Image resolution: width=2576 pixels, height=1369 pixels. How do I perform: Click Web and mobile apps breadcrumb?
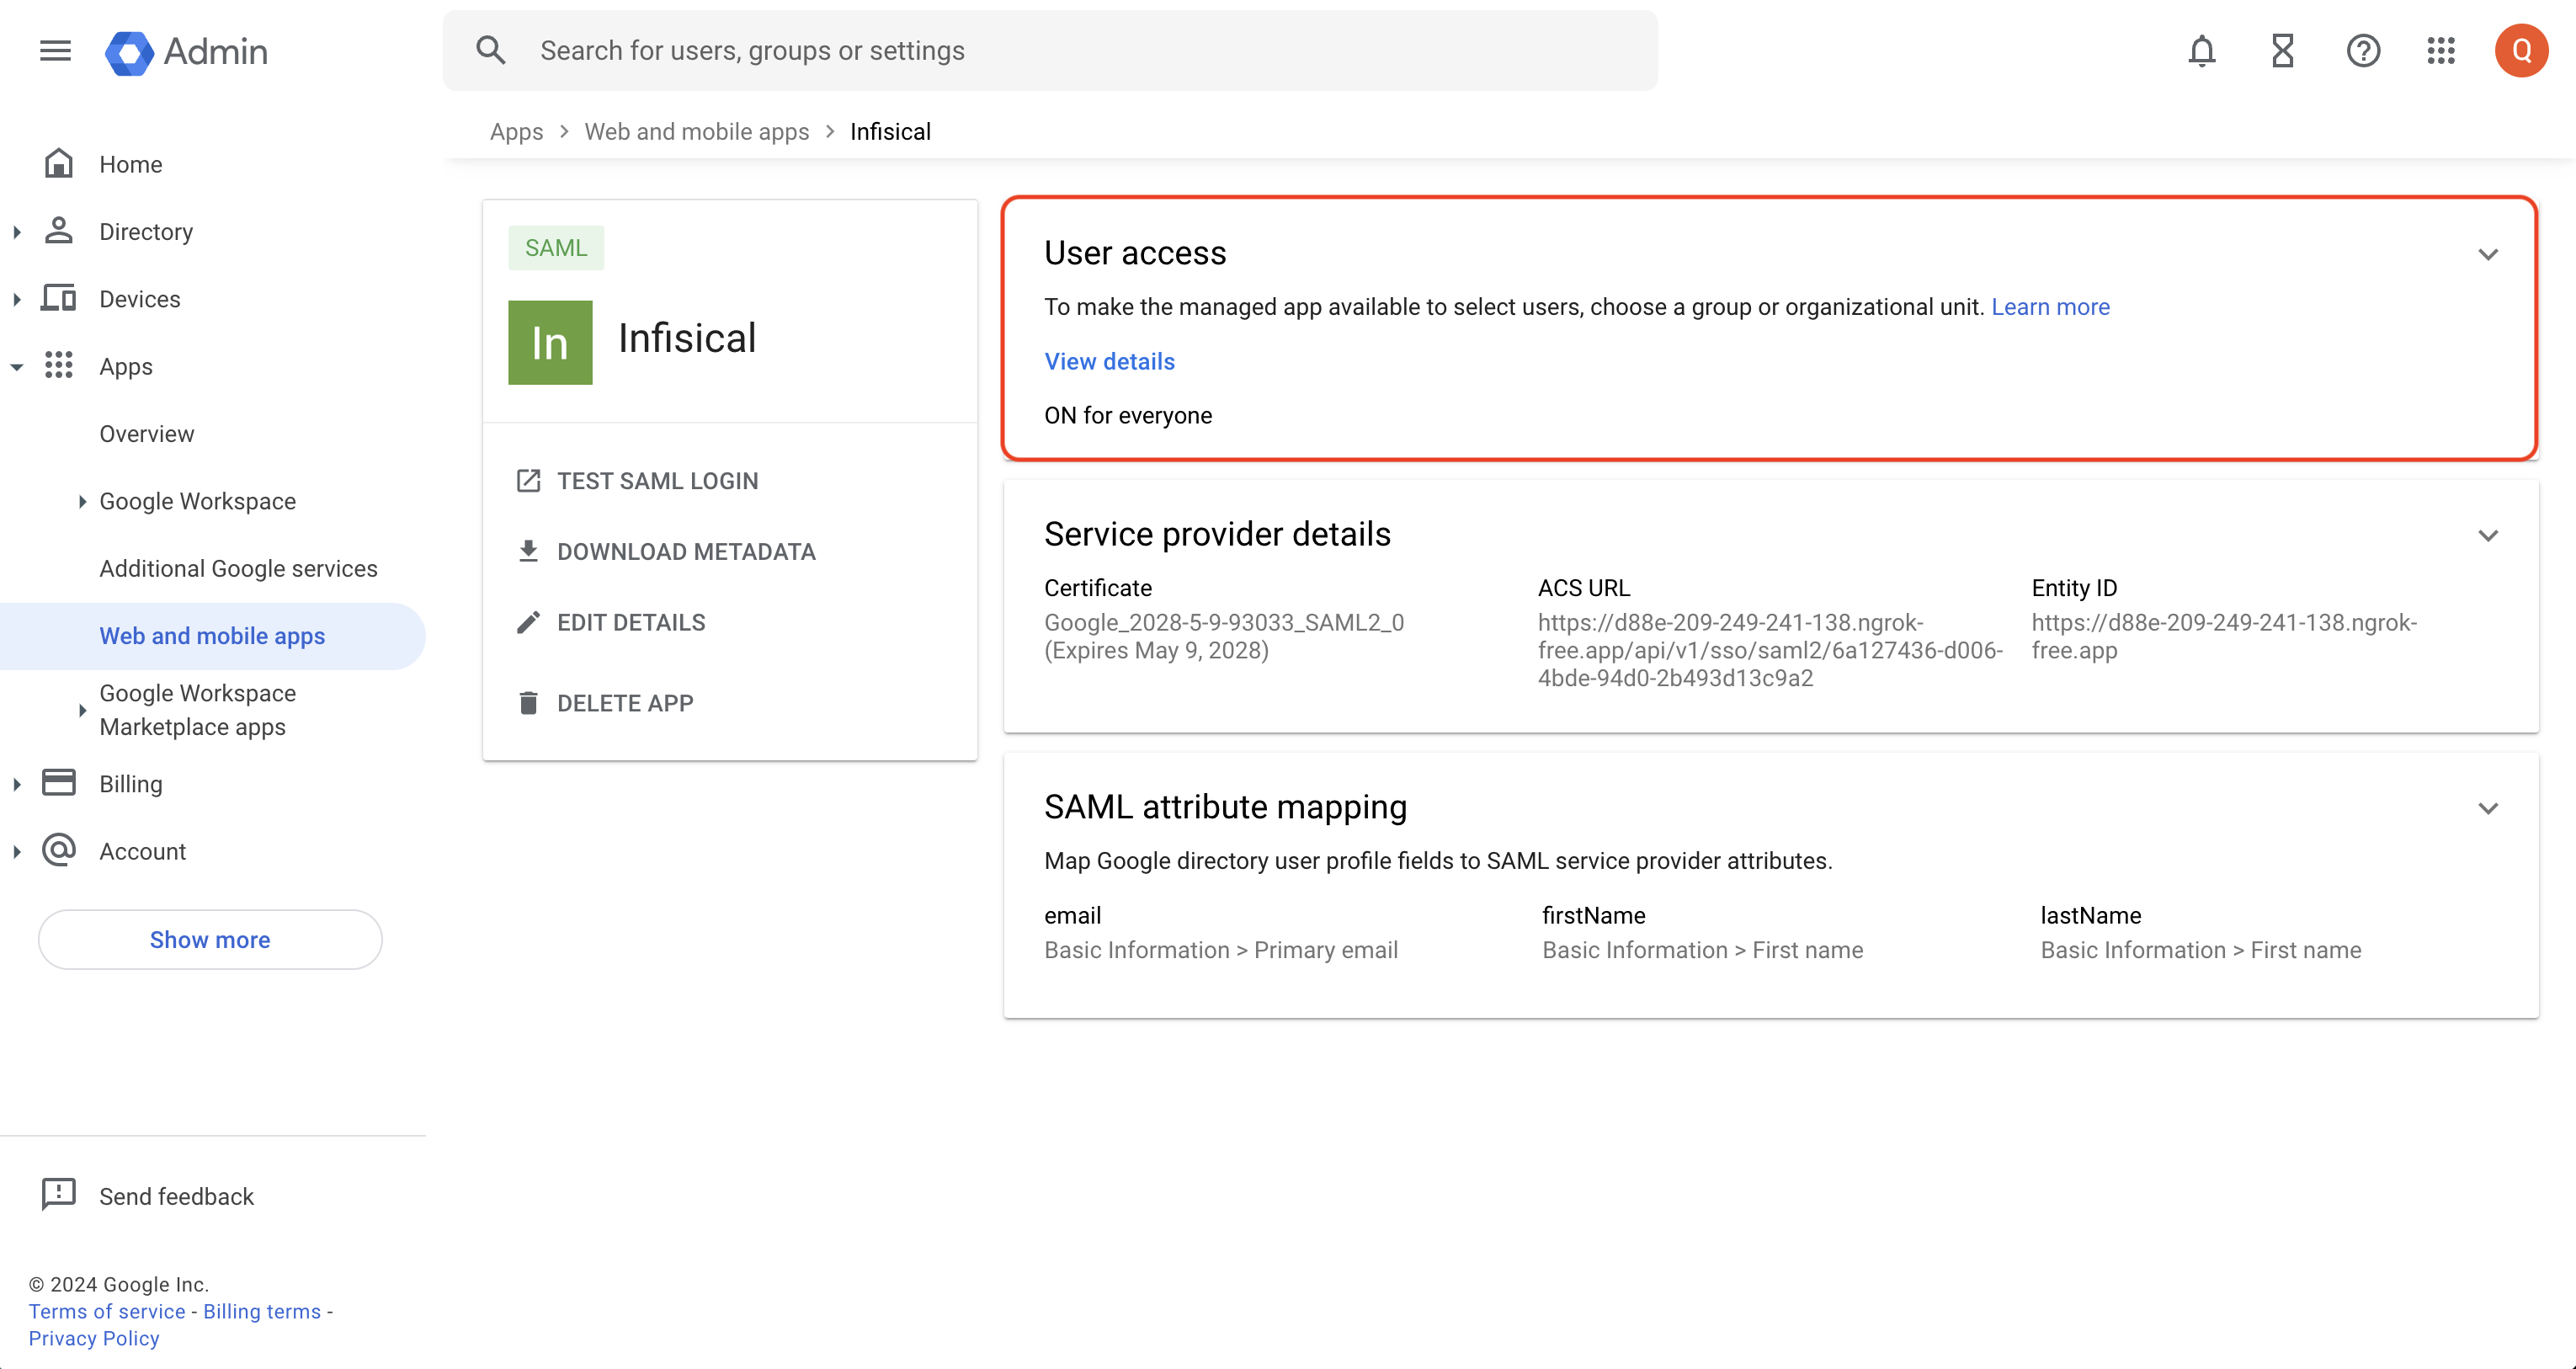tap(697, 131)
